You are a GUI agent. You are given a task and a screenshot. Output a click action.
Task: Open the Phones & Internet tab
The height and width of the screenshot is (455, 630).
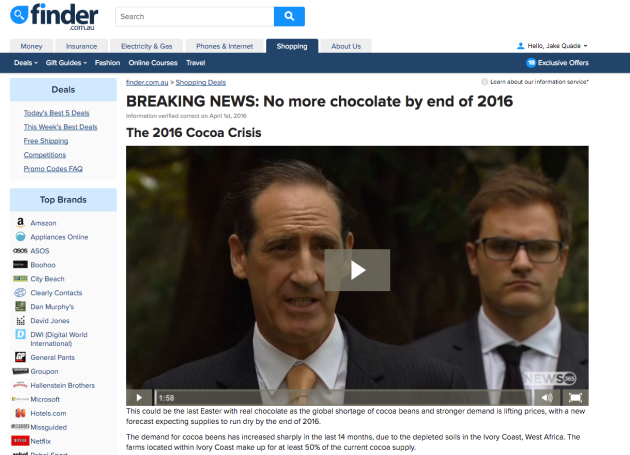click(225, 46)
